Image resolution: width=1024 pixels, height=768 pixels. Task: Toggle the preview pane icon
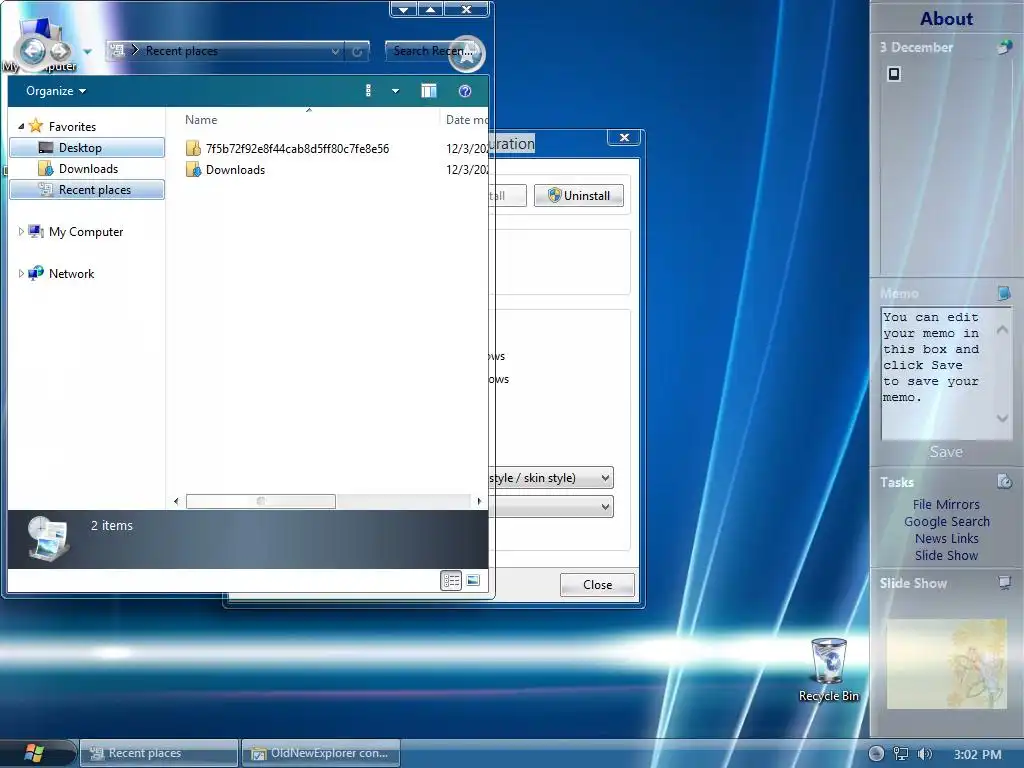428,91
